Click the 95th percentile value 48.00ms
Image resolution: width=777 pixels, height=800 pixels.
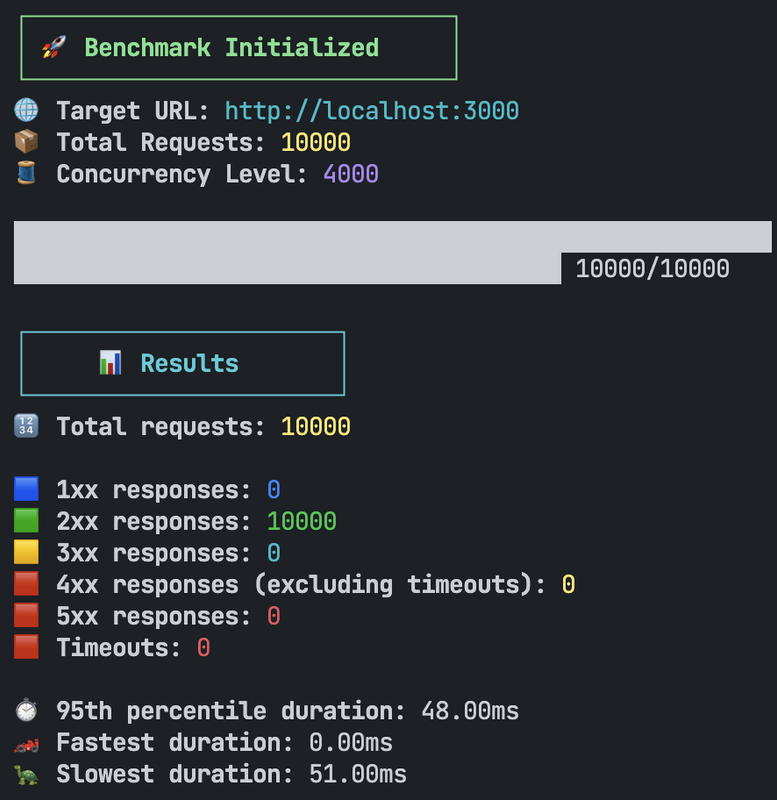[465, 711]
